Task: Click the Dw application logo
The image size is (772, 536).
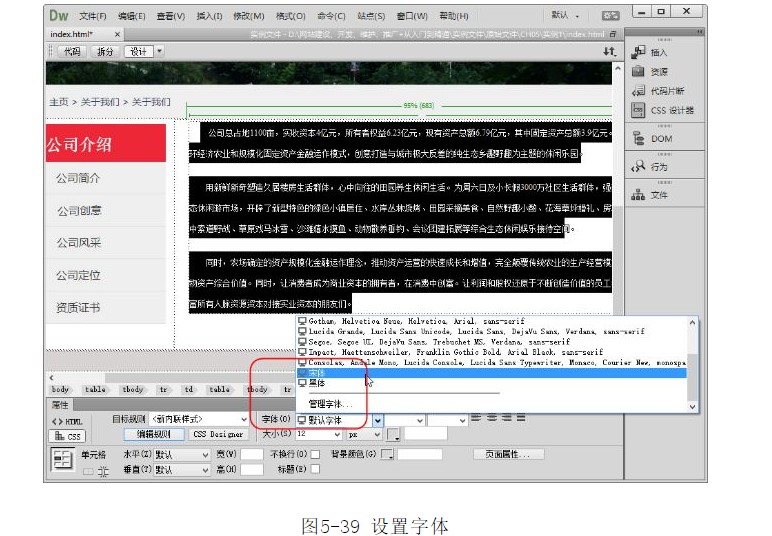Action: click(x=60, y=15)
